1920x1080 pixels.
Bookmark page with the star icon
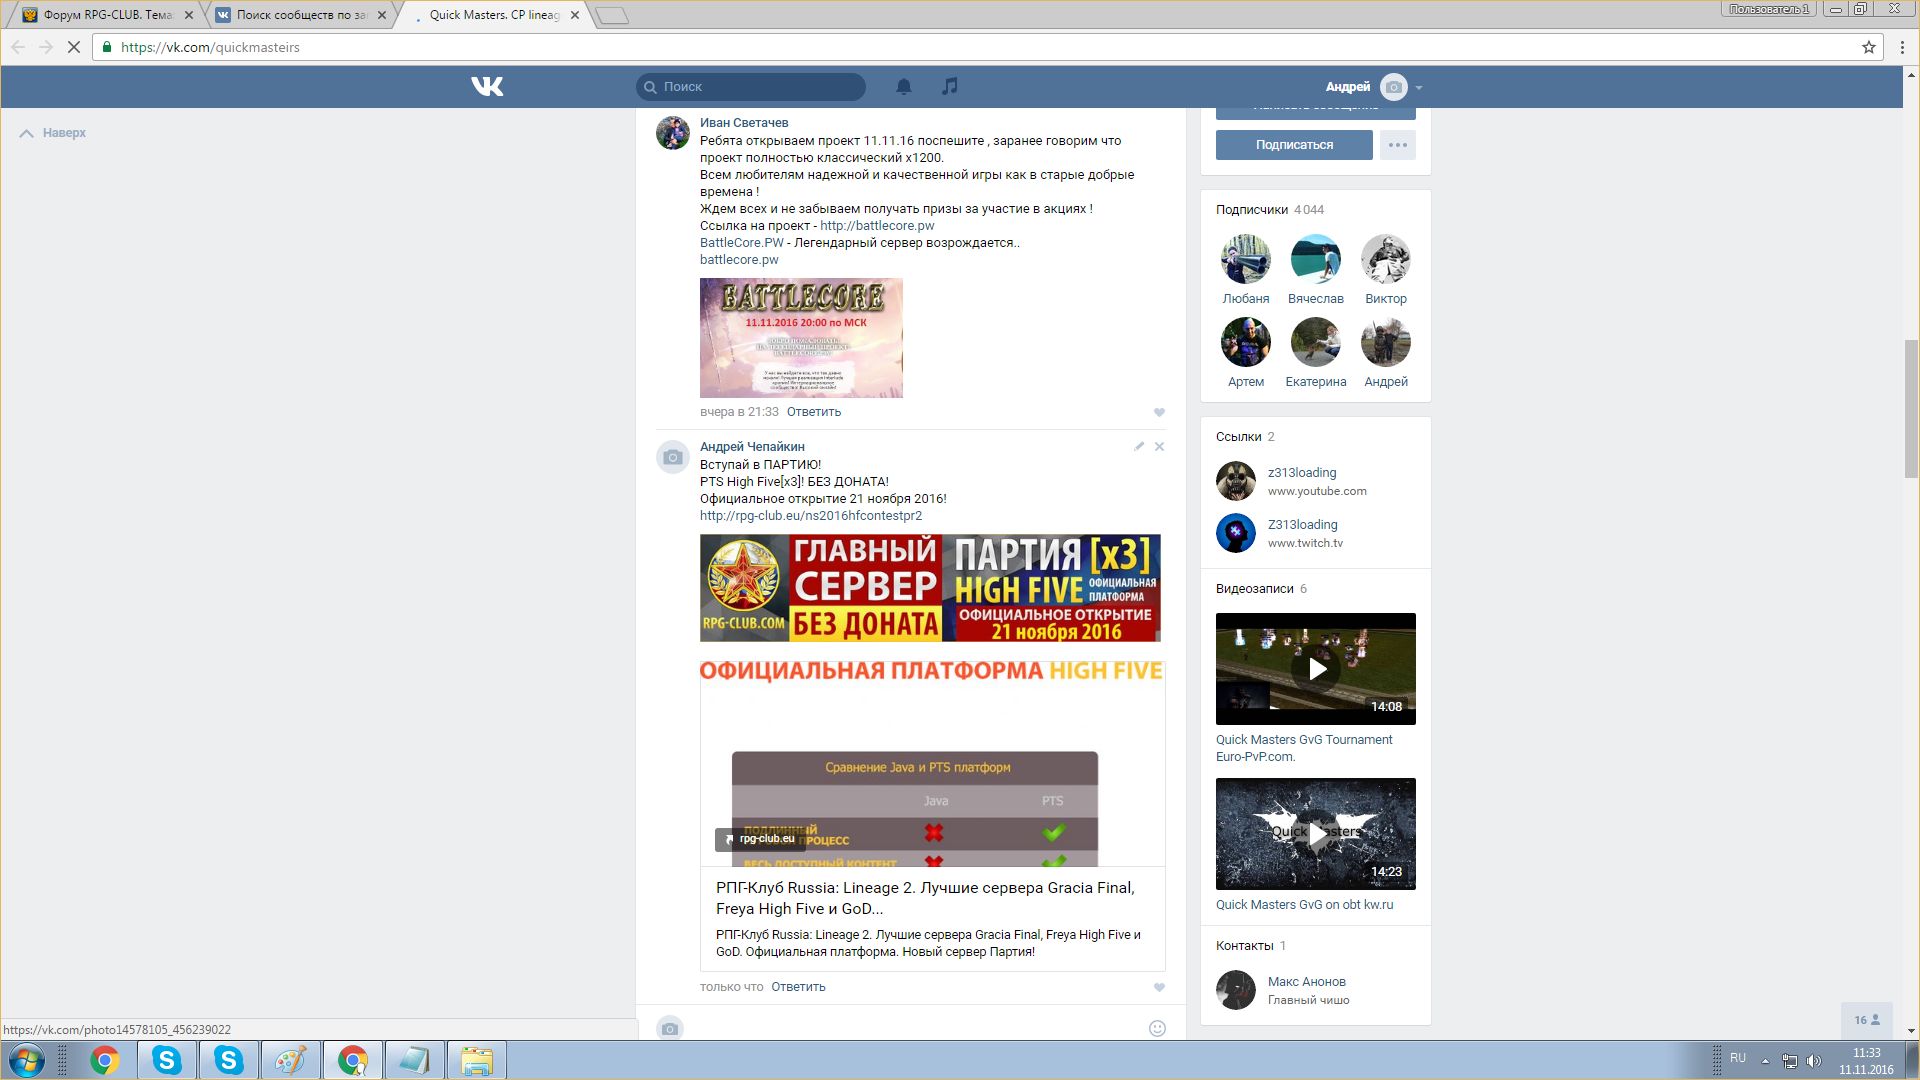[1868, 47]
